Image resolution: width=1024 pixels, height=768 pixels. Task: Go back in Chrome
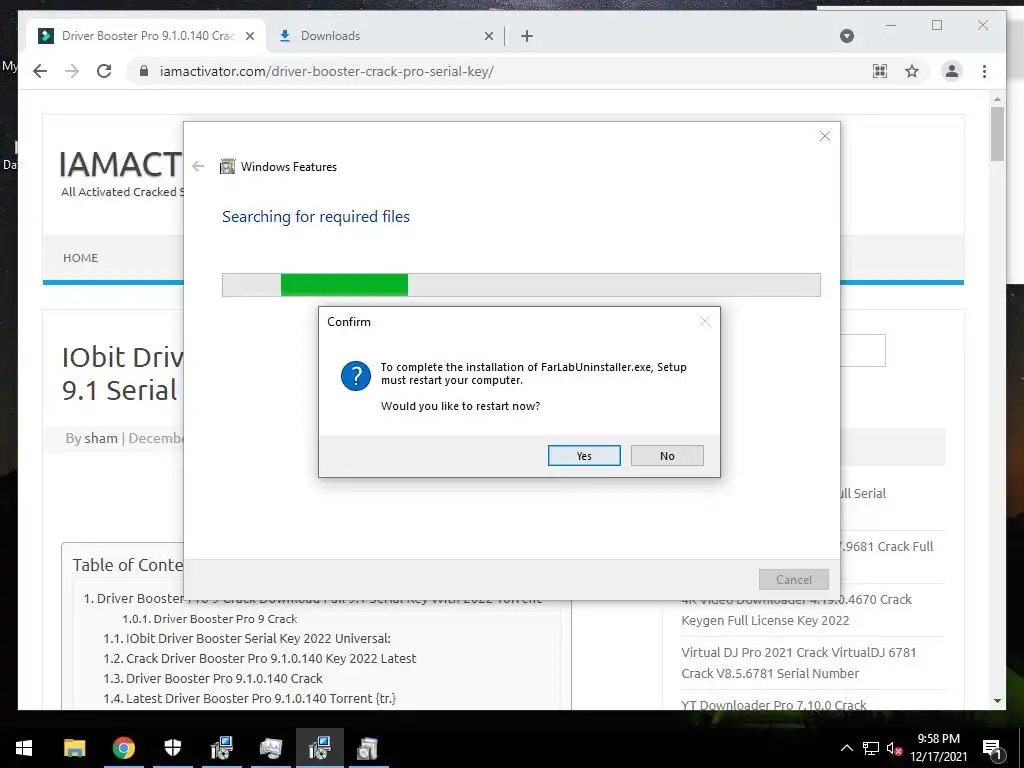[40, 71]
